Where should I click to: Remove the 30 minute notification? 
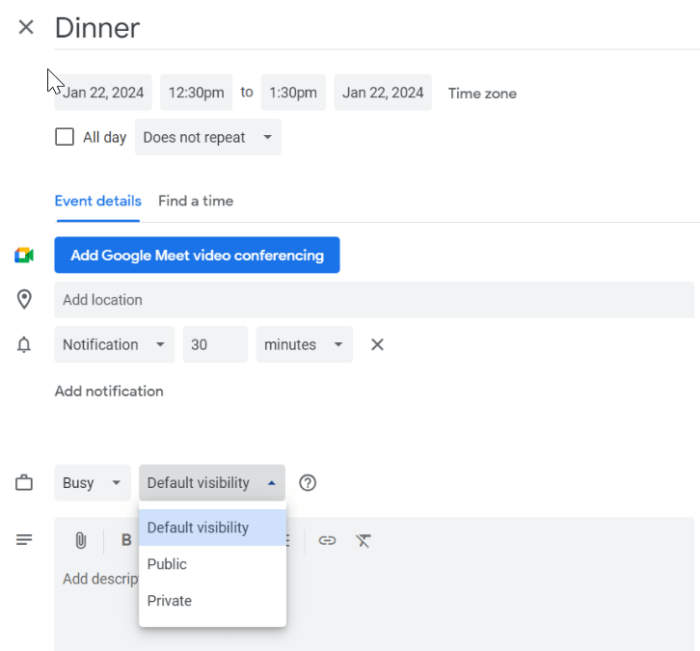[x=377, y=345]
